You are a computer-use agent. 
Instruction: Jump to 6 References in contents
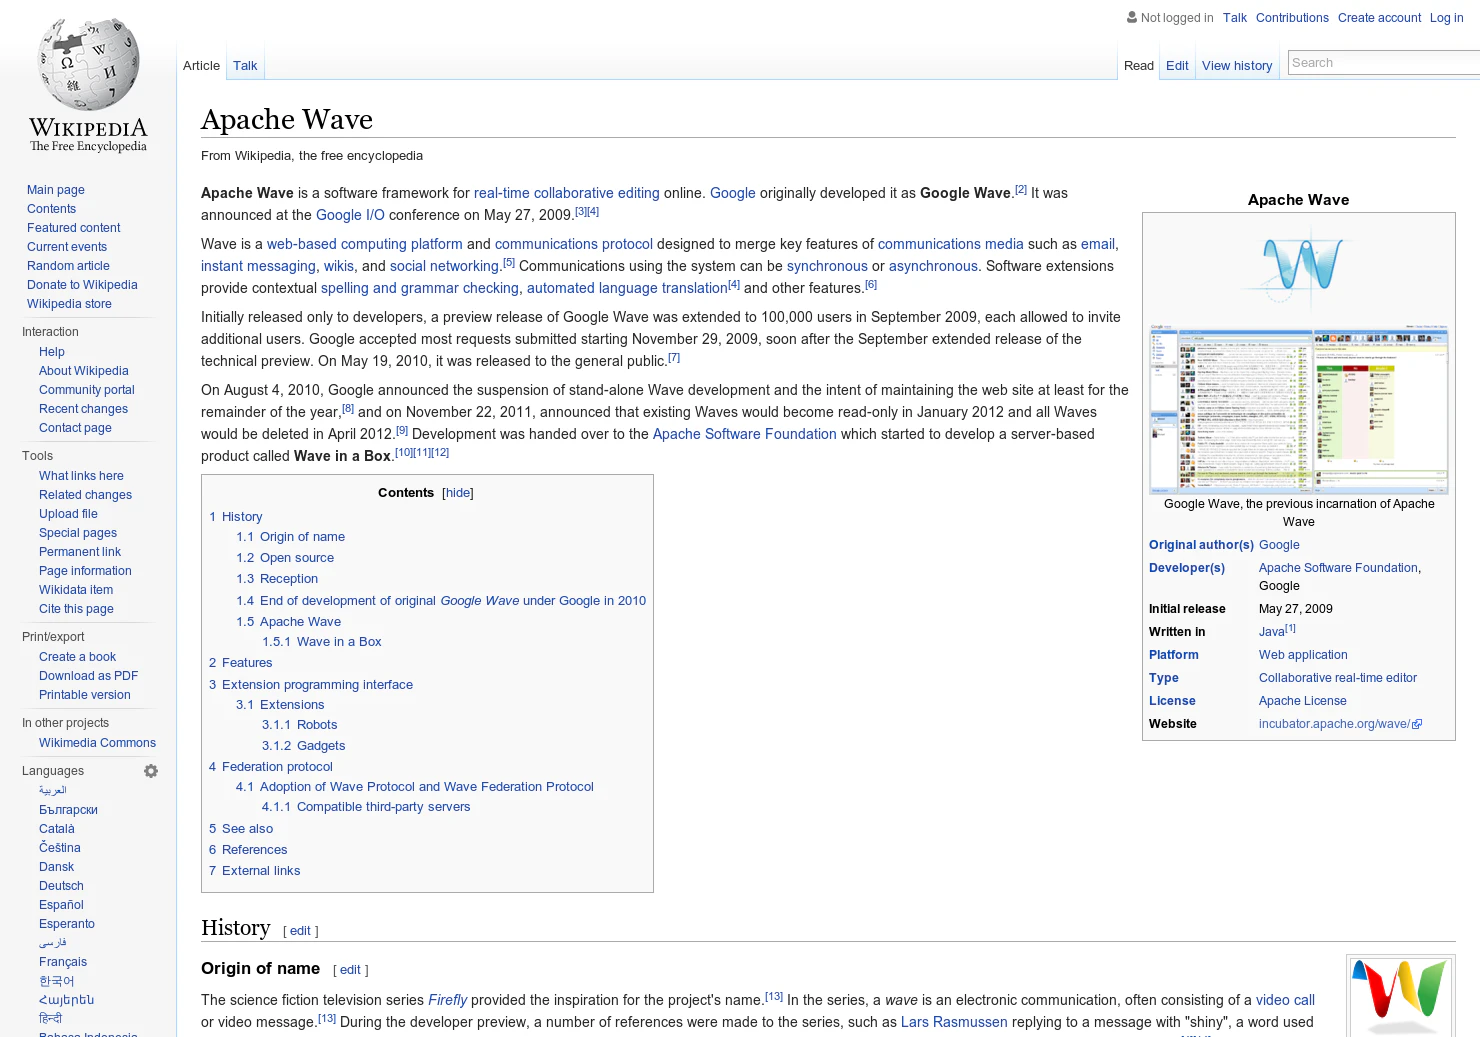[248, 850]
